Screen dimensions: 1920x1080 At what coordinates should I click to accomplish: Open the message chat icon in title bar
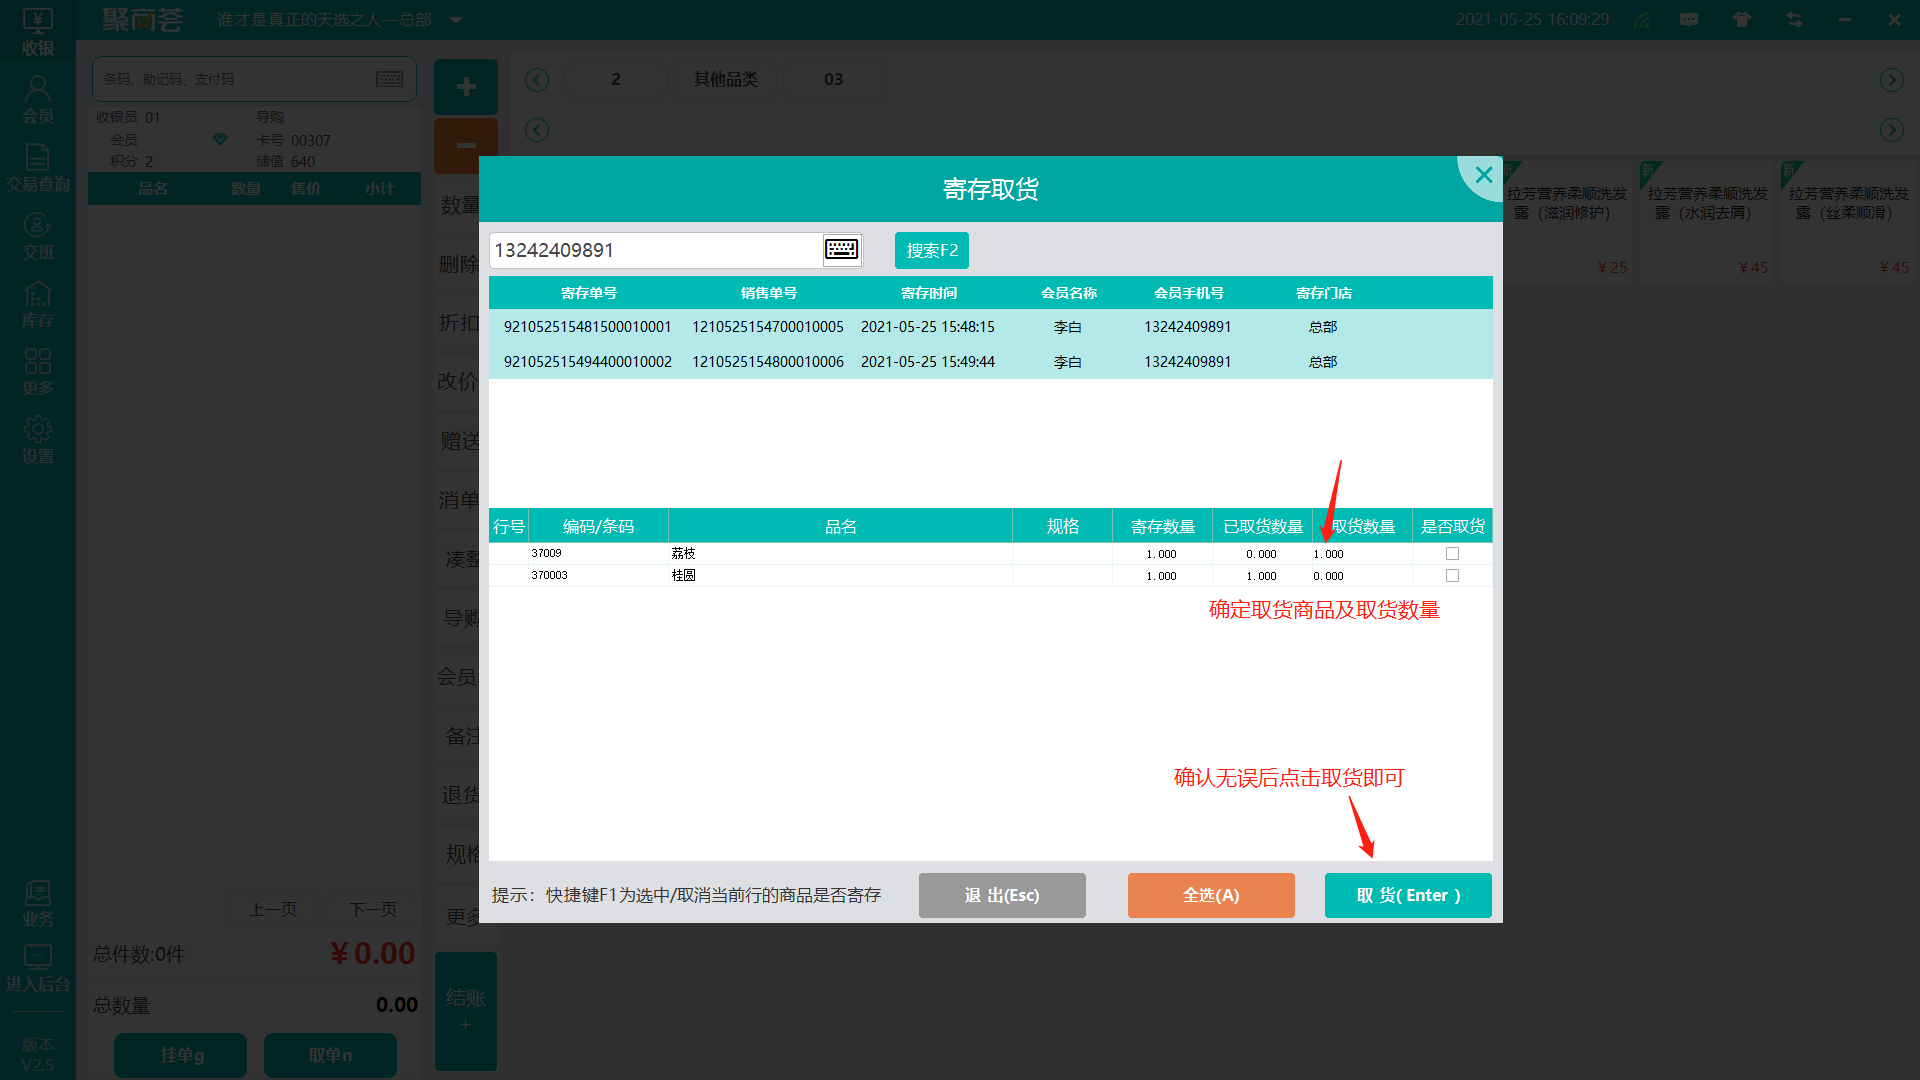(1689, 20)
